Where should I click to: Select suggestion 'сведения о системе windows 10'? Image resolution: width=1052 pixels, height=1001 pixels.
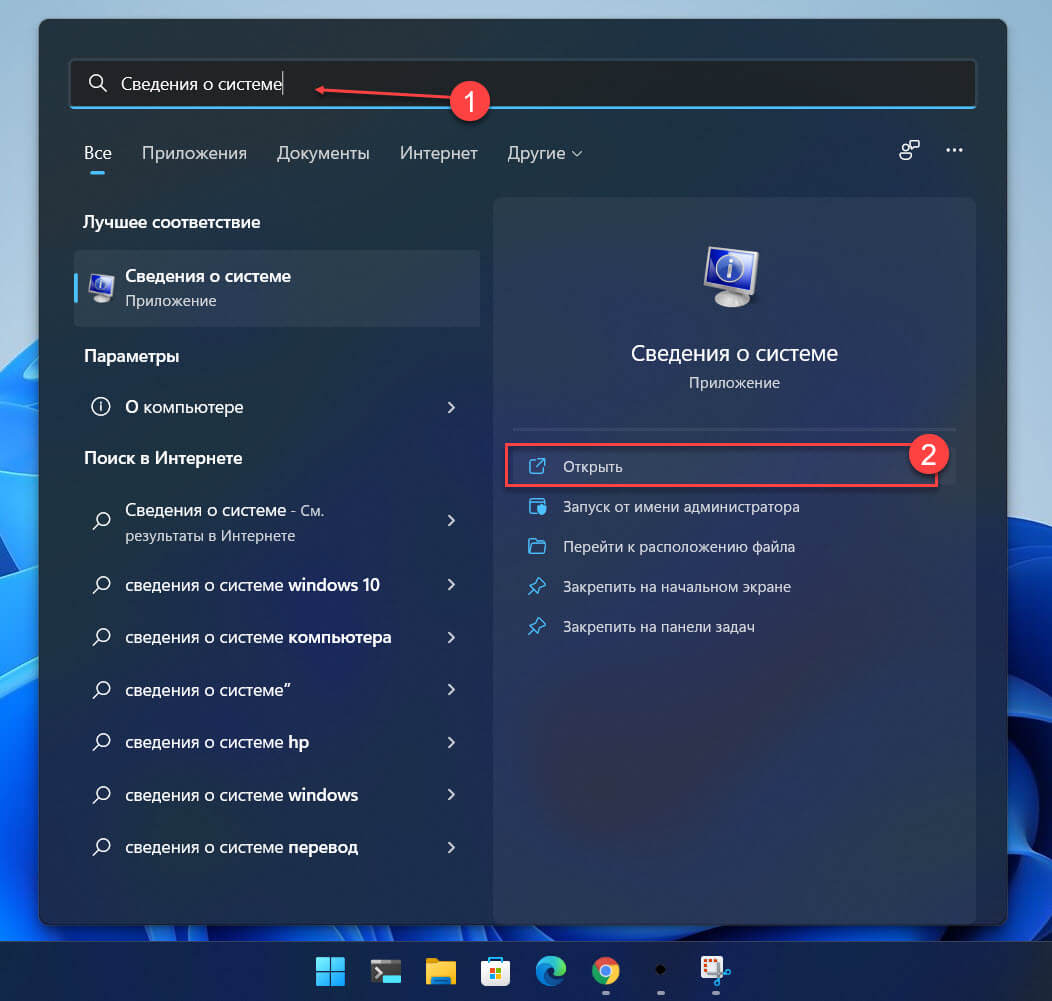point(277,585)
